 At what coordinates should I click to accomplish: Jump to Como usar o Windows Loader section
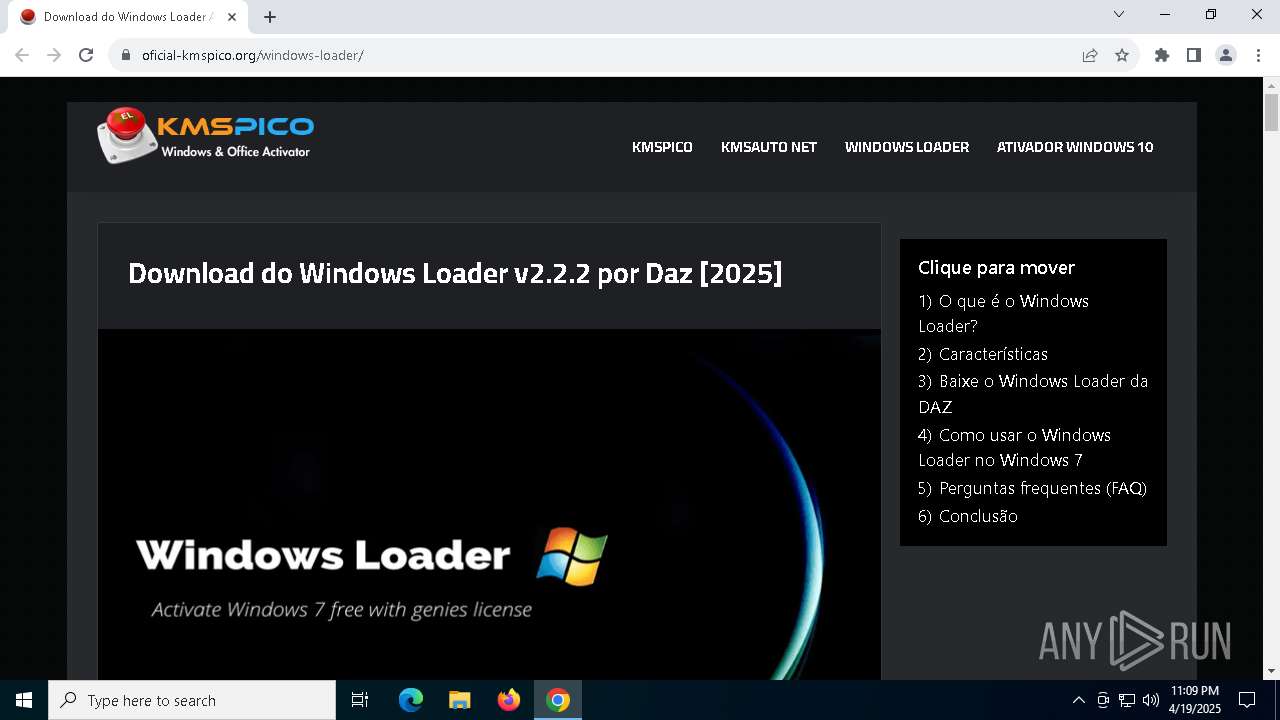(x=1014, y=447)
